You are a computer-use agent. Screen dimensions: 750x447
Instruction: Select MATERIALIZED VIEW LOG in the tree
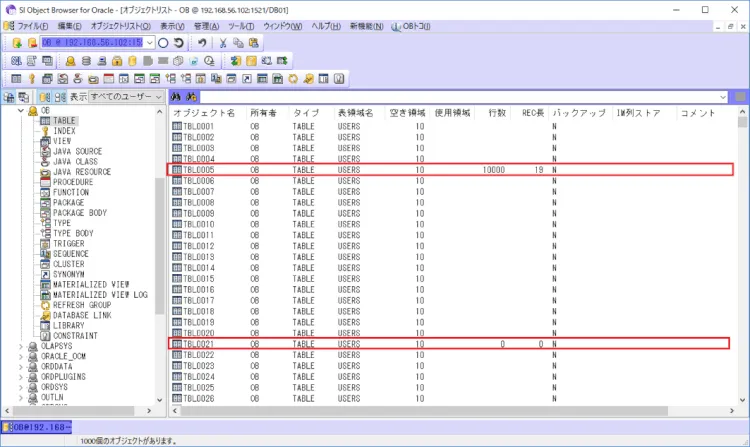pos(100,295)
